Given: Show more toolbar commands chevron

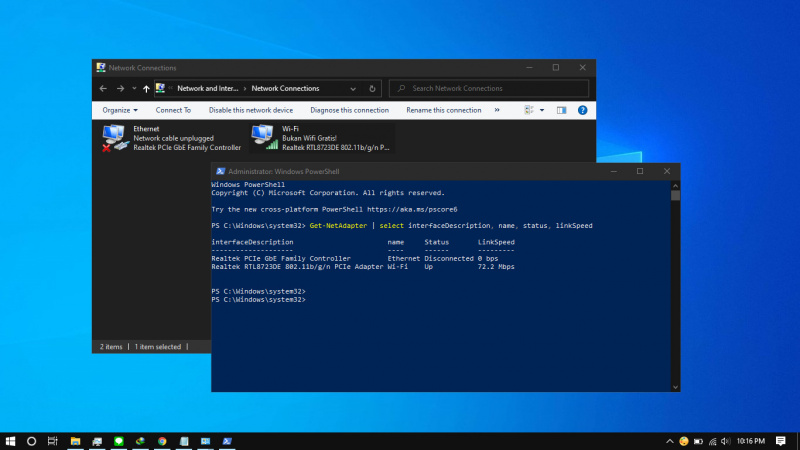Looking at the screenshot, I should (497, 110).
